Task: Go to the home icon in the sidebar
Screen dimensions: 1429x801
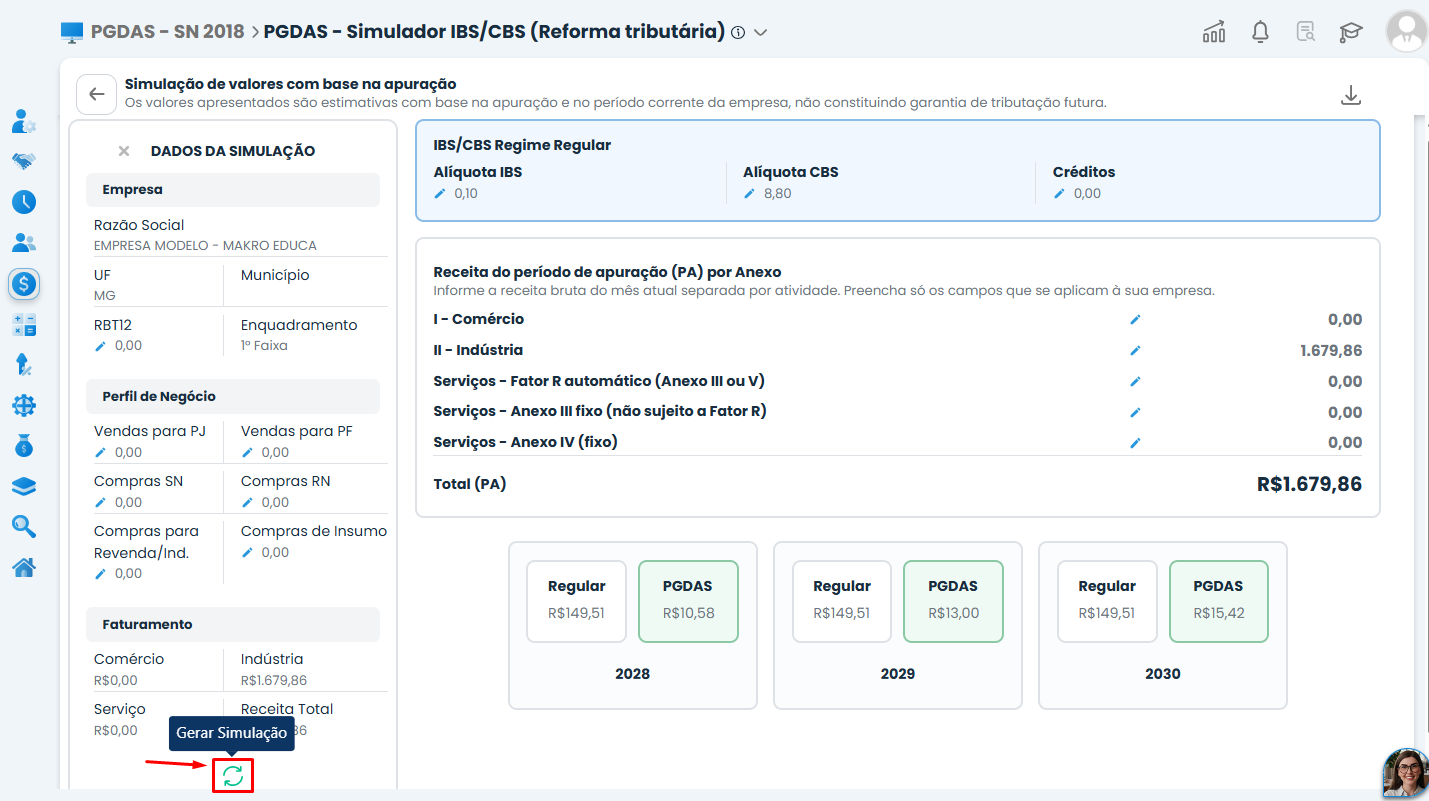Action: (x=24, y=567)
